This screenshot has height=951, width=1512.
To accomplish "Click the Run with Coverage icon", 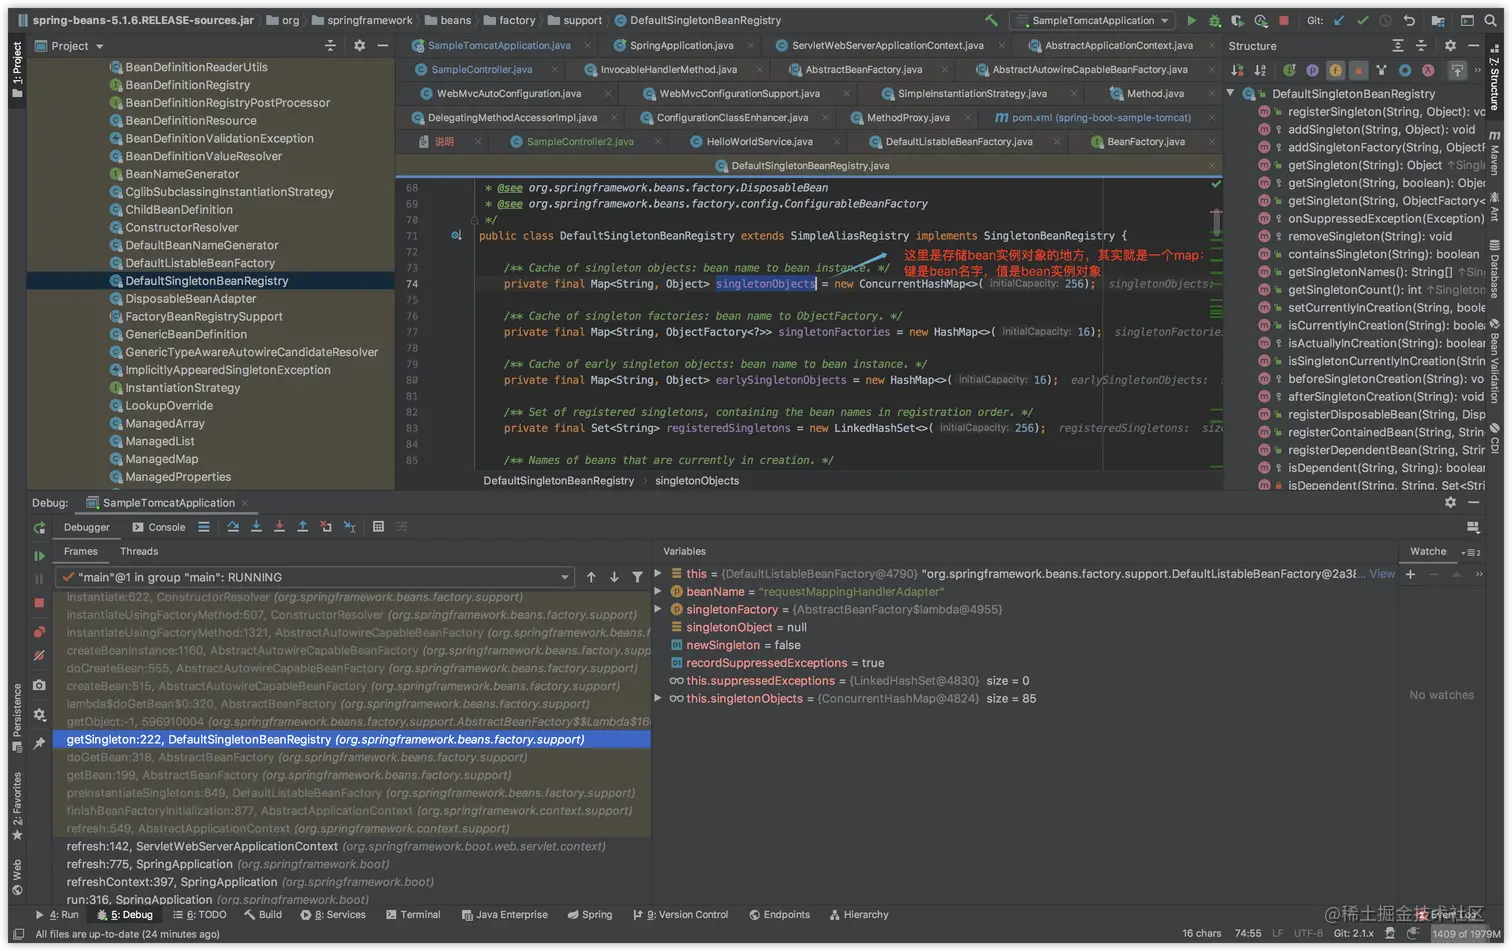I will (1237, 20).
